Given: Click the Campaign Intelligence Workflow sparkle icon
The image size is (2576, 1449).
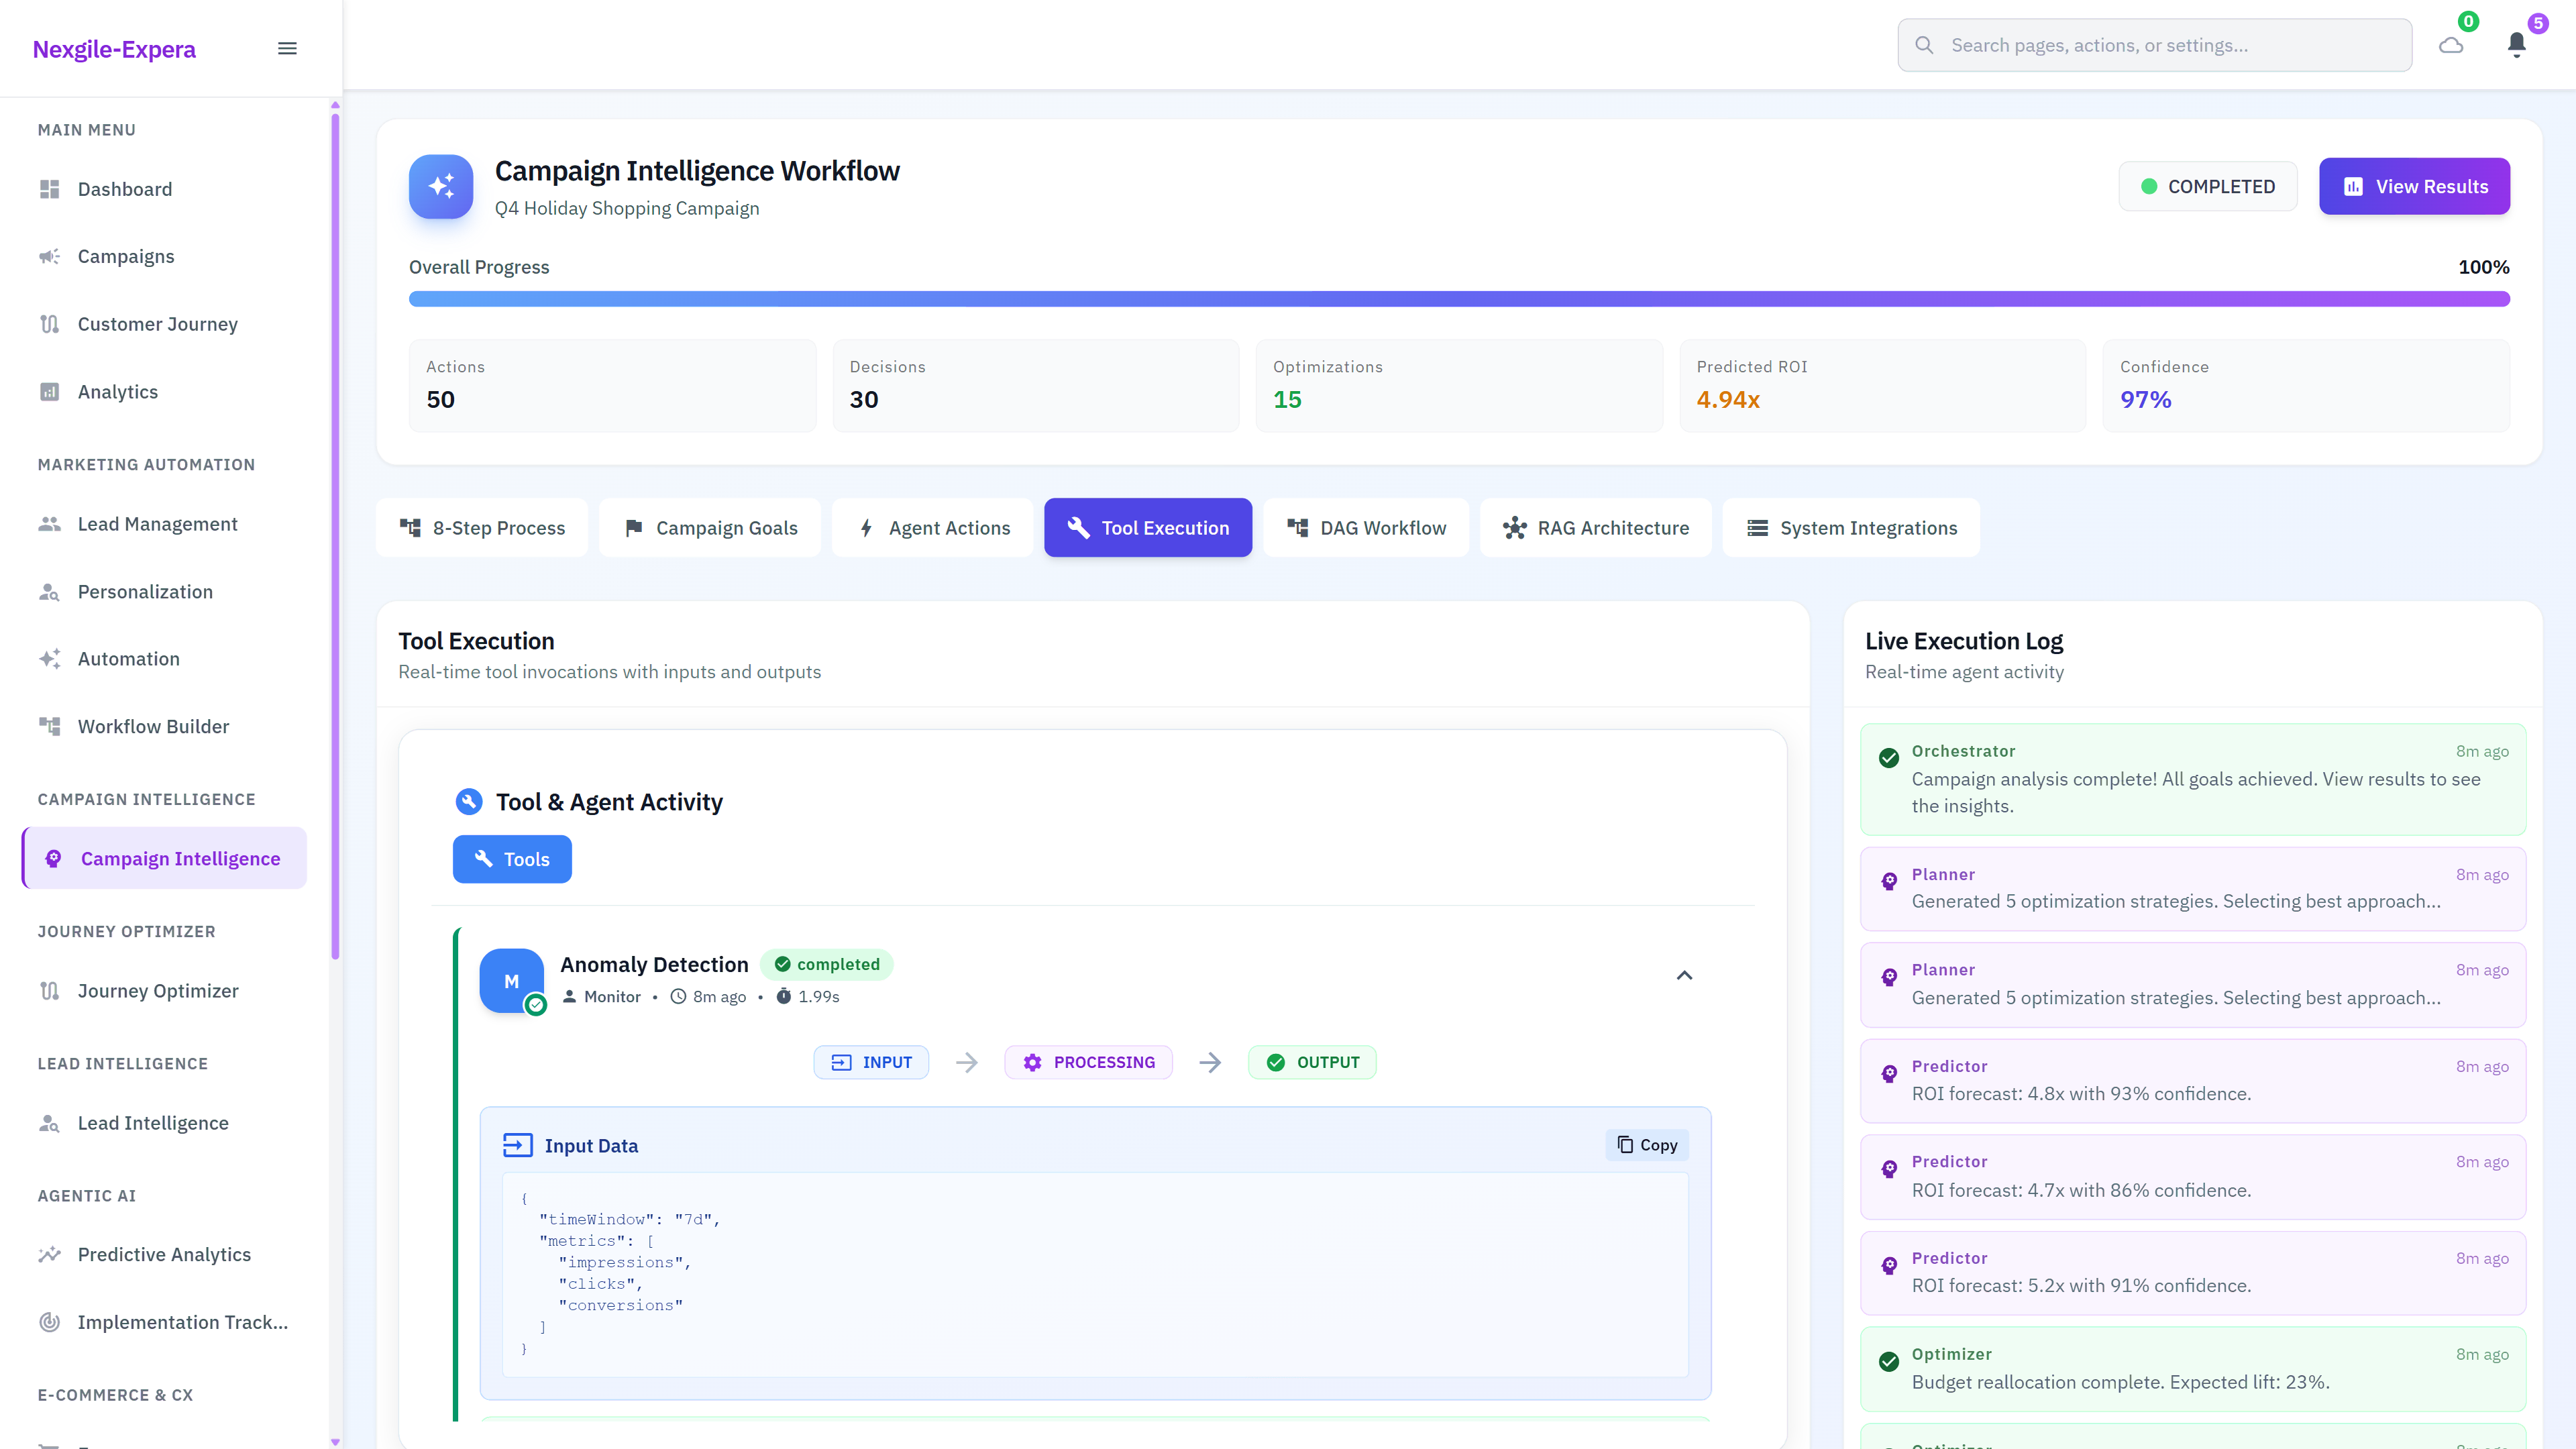Looking at the screenshot, I should 440,186.
